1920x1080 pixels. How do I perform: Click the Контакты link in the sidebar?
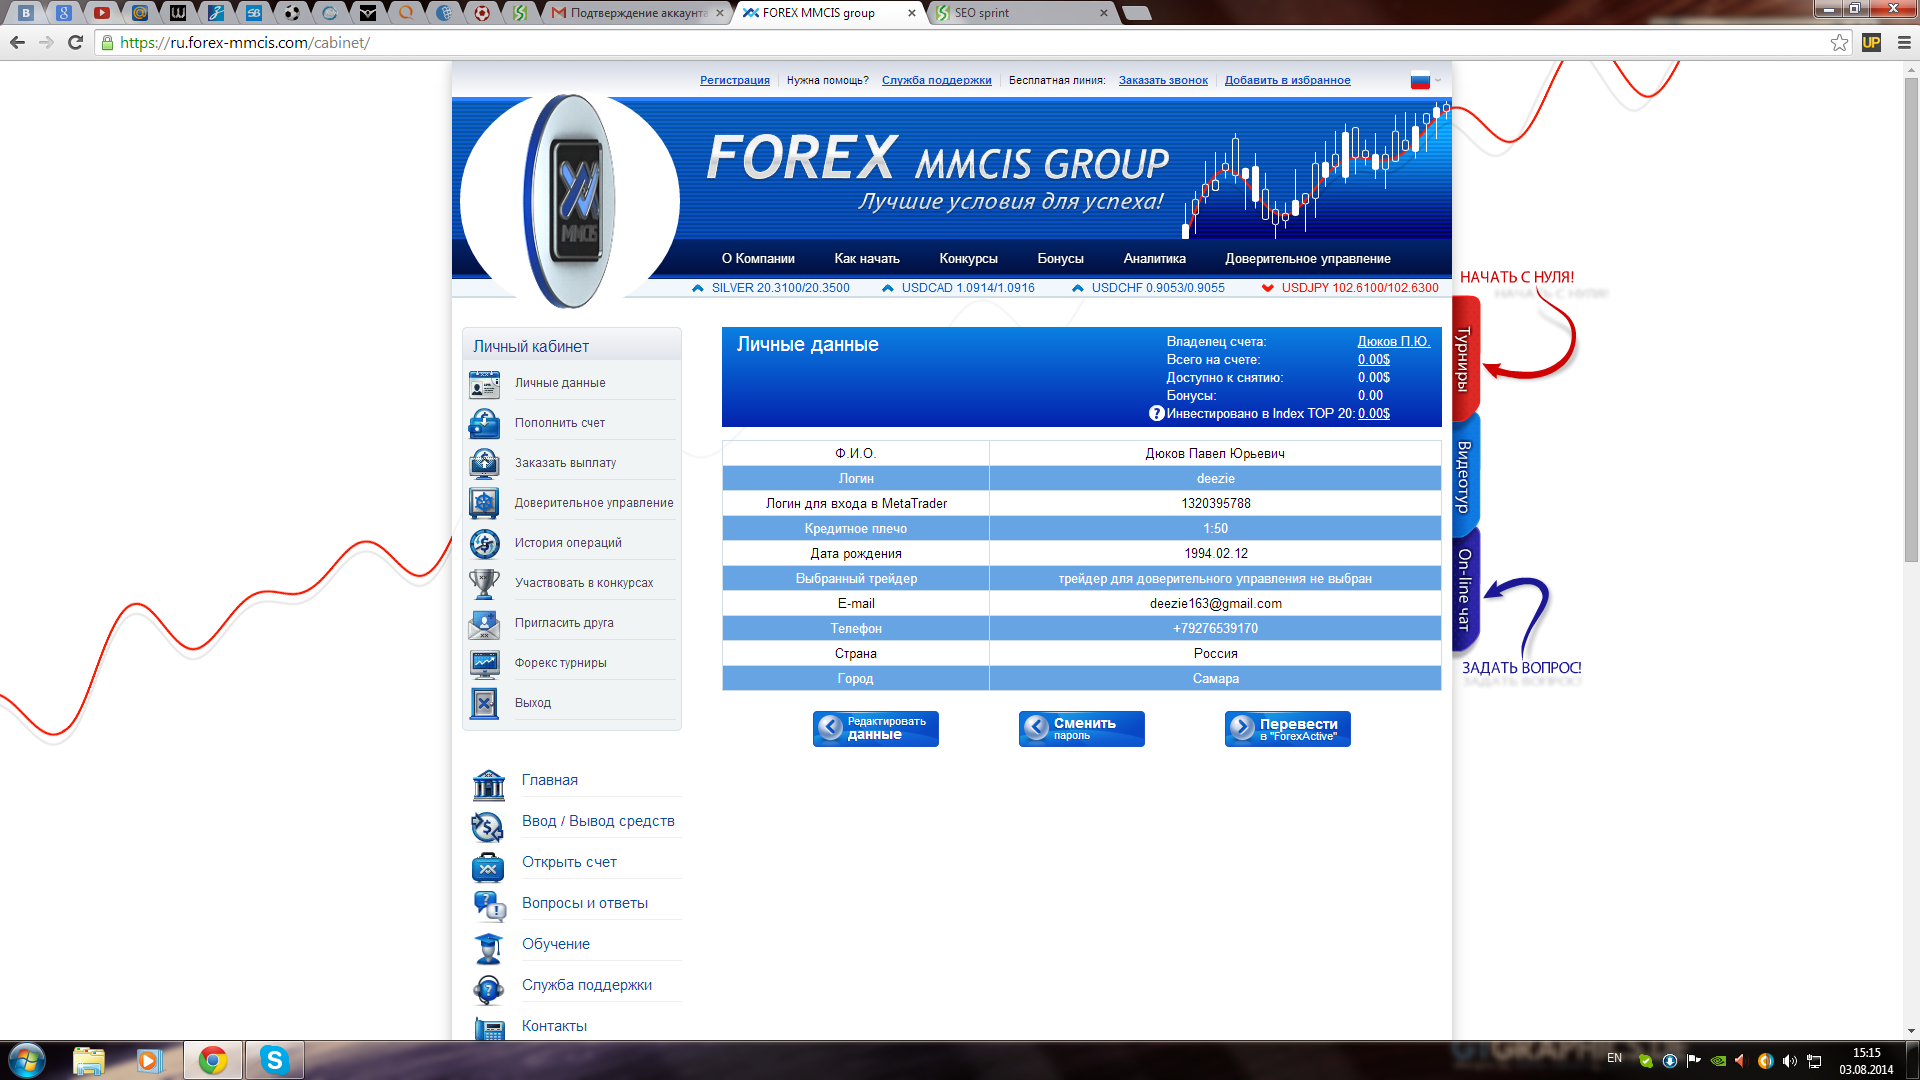[554, 1026]
